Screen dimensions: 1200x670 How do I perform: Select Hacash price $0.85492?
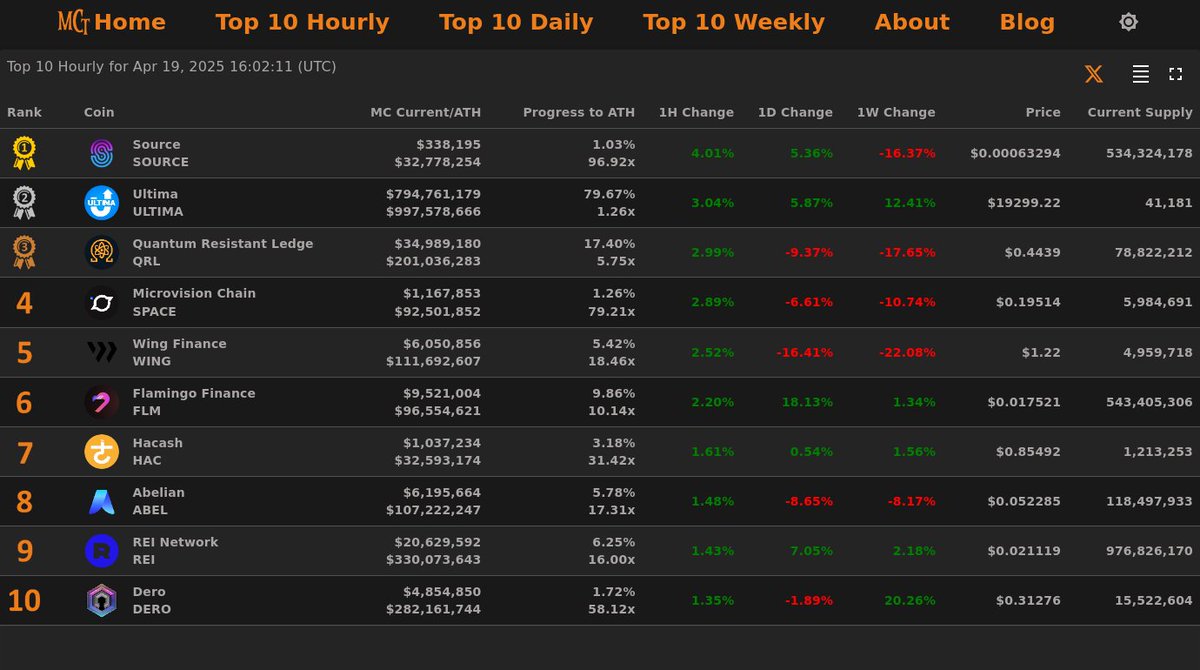click(x=1028, y=452)
